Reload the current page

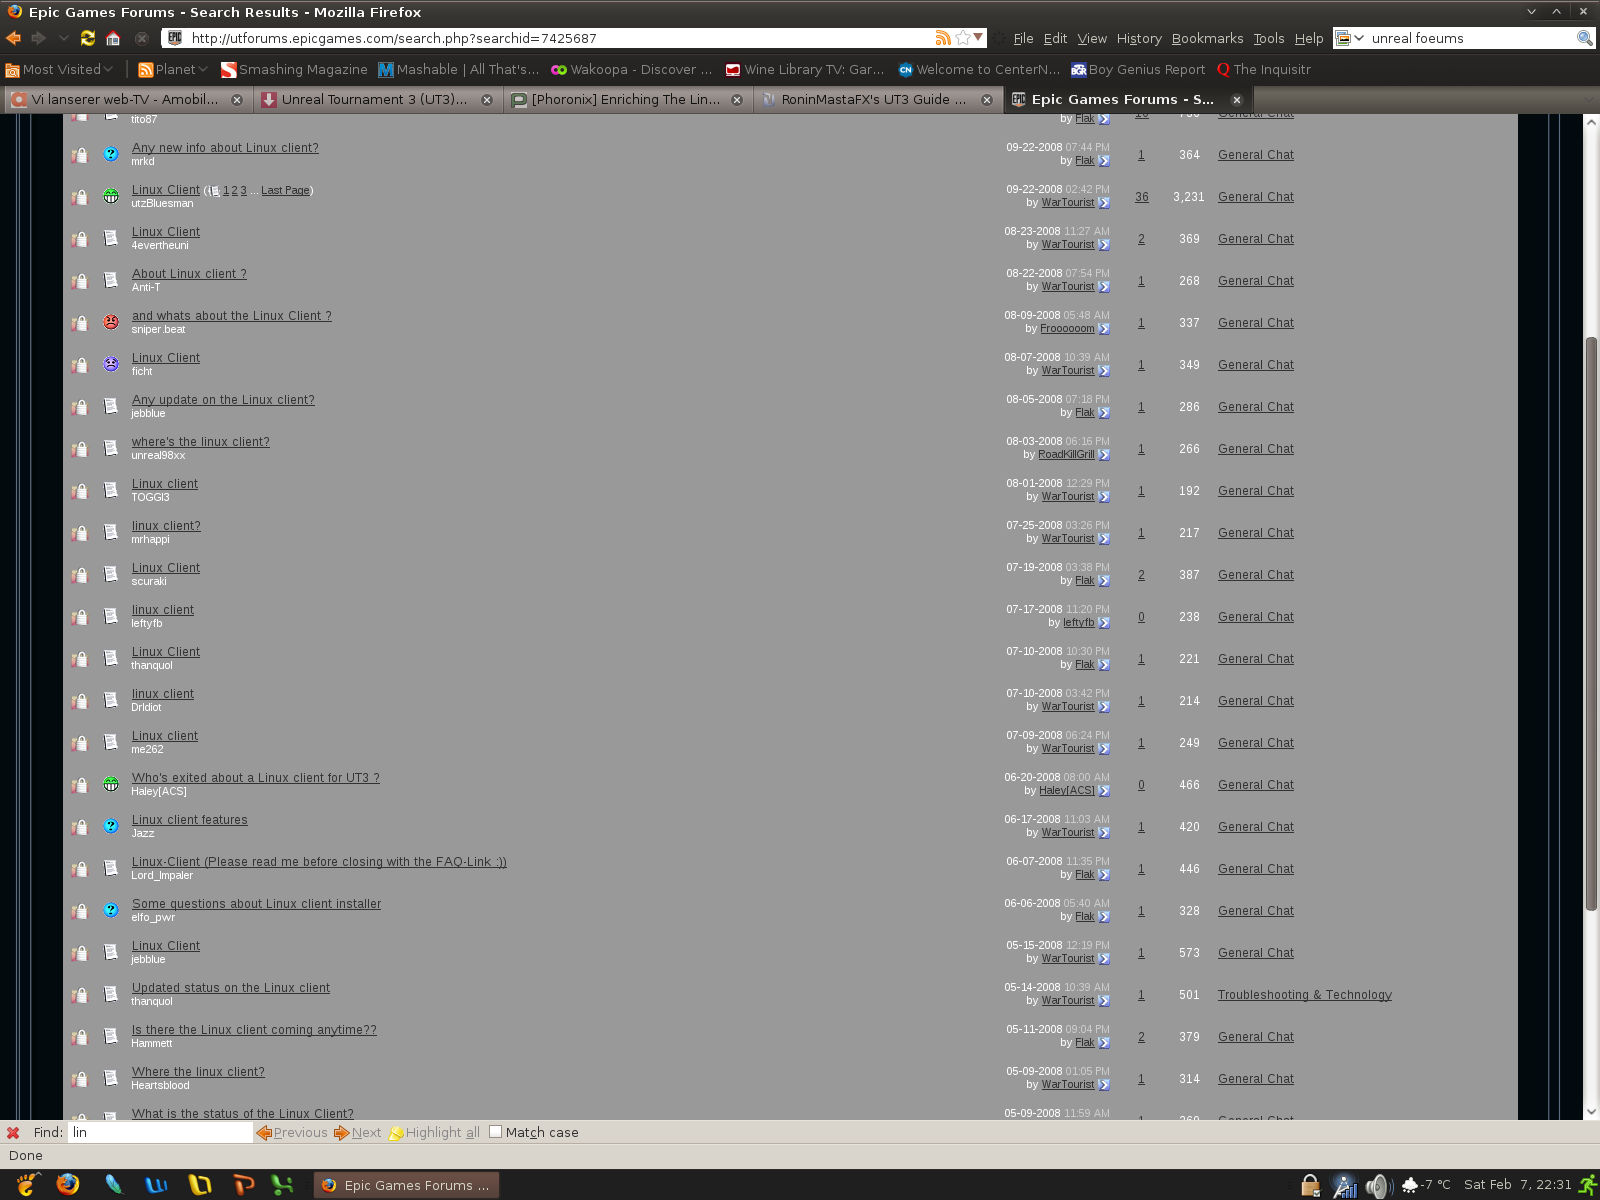click(88, 38)
